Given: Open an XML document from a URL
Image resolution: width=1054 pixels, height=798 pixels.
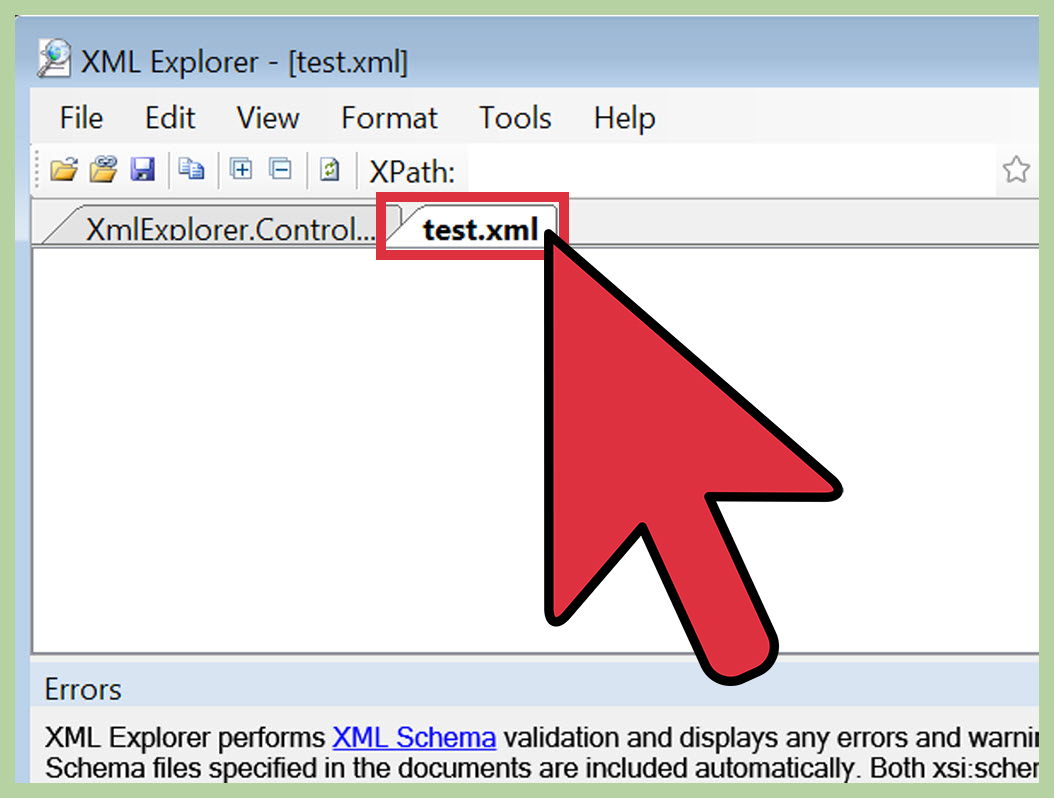Looking at the screenshot, I should [x=103, y=170].
